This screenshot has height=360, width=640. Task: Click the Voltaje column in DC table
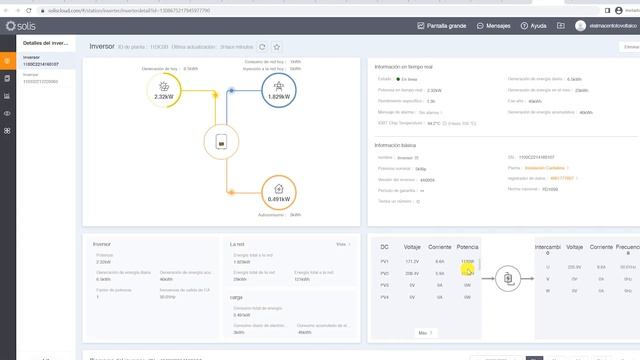click(x=412, y=247)
